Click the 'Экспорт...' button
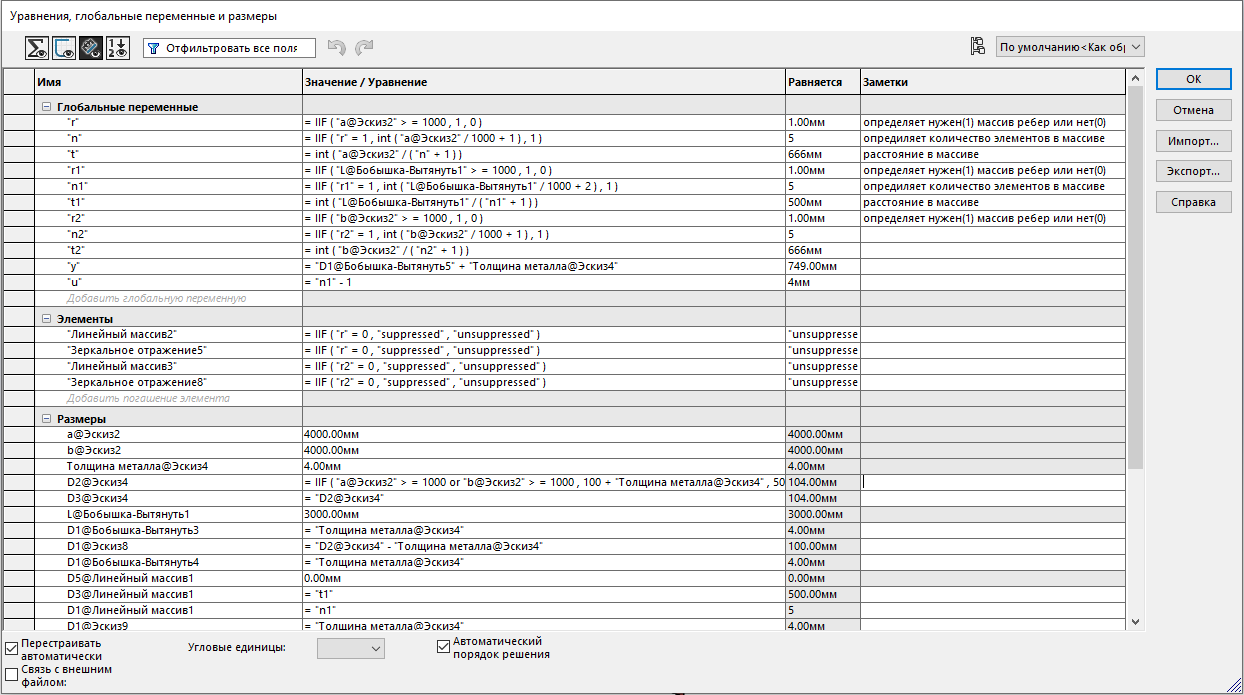Viewport: 1244px width, 695px height. pyautogui.click(x=1193, y=171)
